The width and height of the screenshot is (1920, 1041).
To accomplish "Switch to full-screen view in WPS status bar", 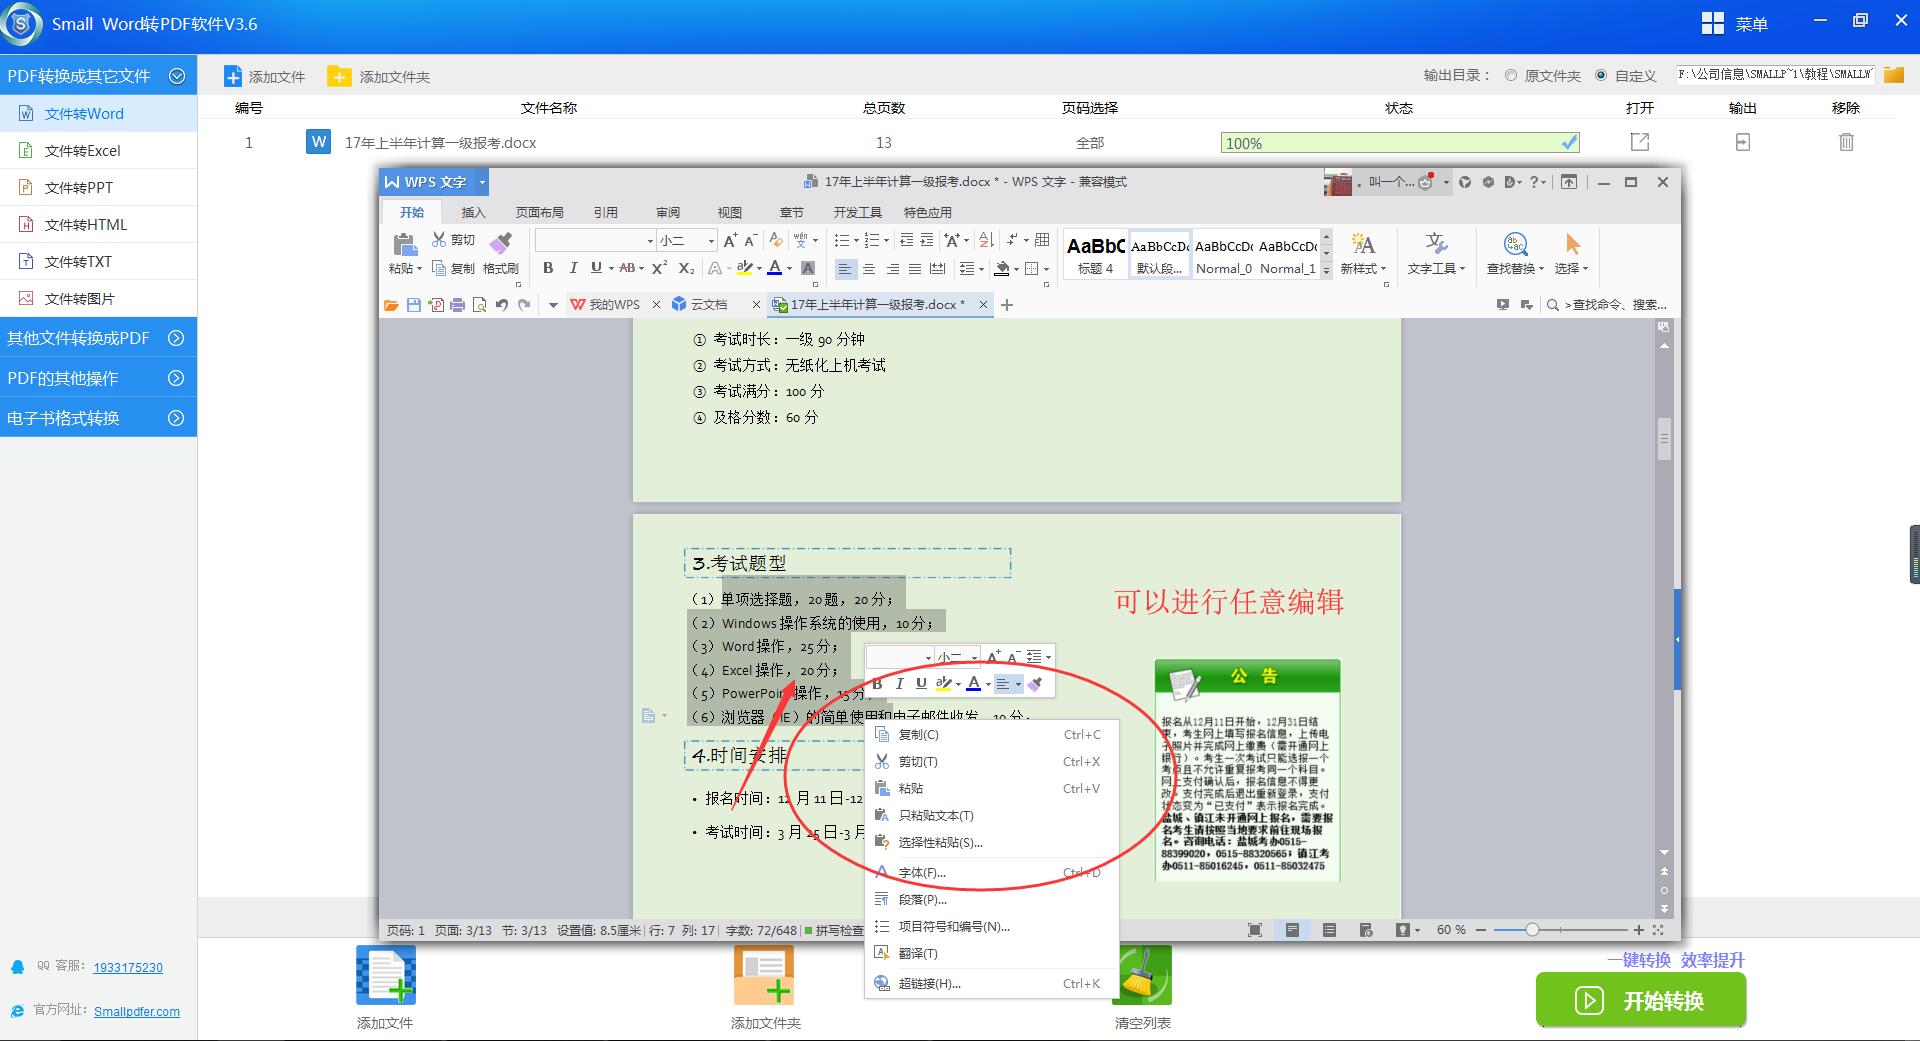I will point(1255,930).
